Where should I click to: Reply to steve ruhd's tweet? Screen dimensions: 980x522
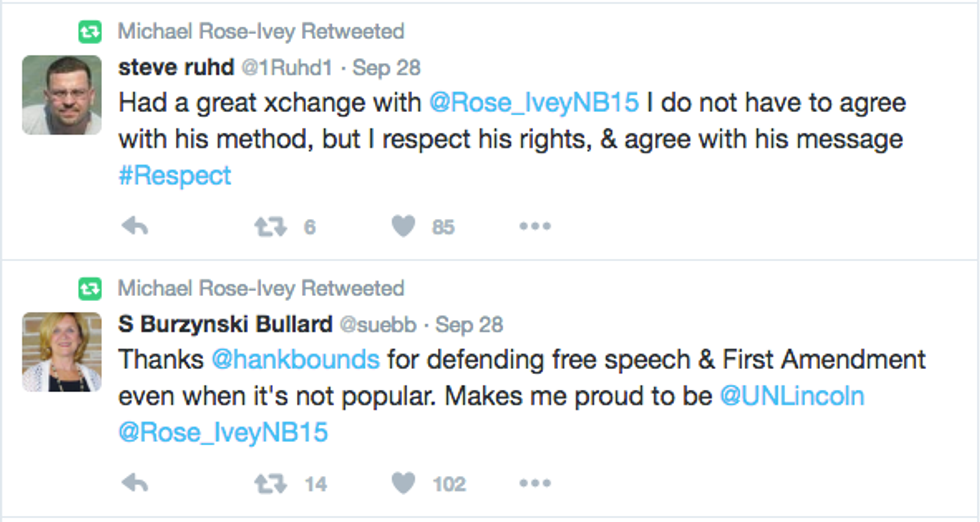point(134,227)
